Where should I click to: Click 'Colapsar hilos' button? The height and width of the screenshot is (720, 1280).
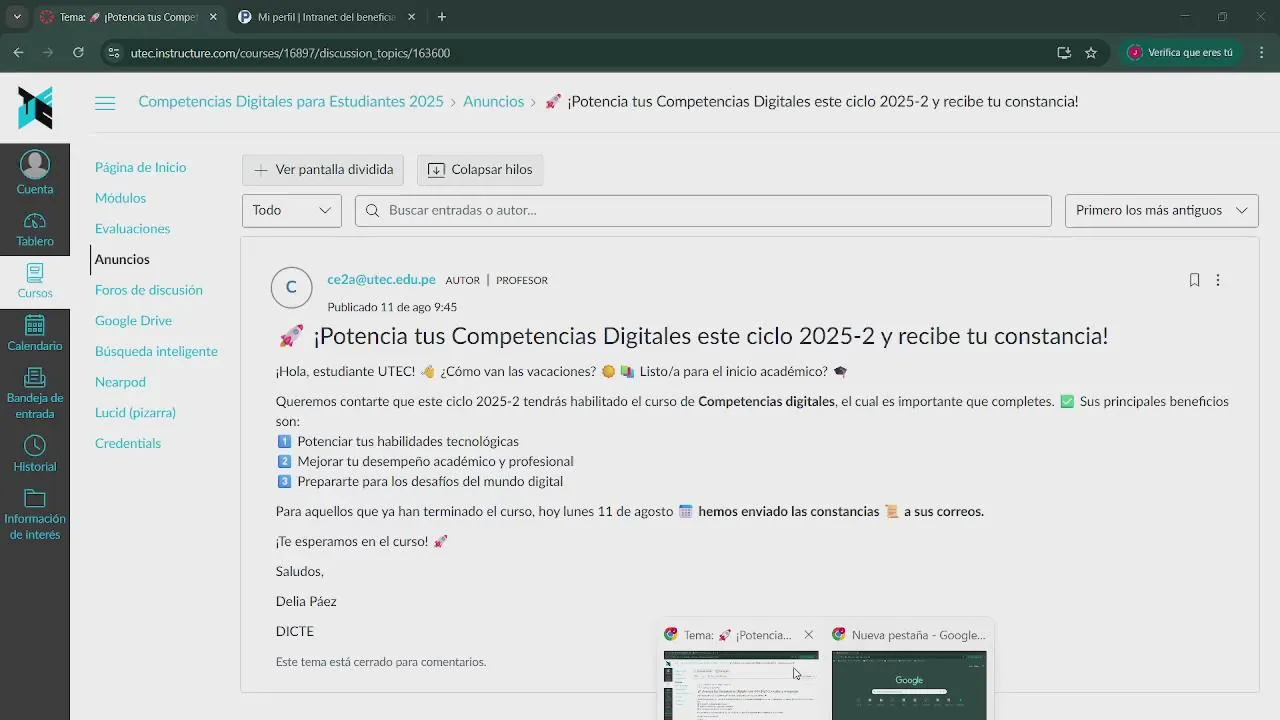click(480, 170)
